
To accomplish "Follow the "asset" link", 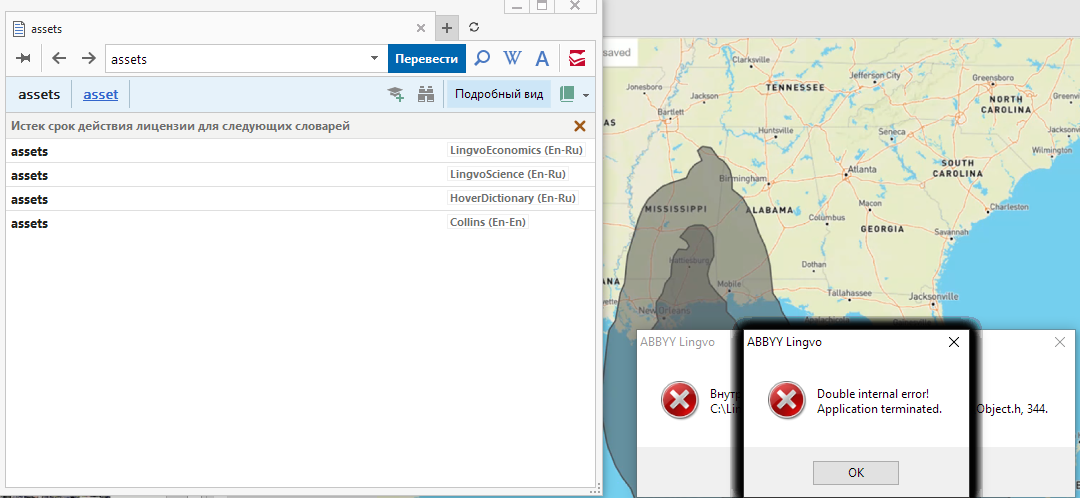I will pyautogui.click(x=101, y=94).
